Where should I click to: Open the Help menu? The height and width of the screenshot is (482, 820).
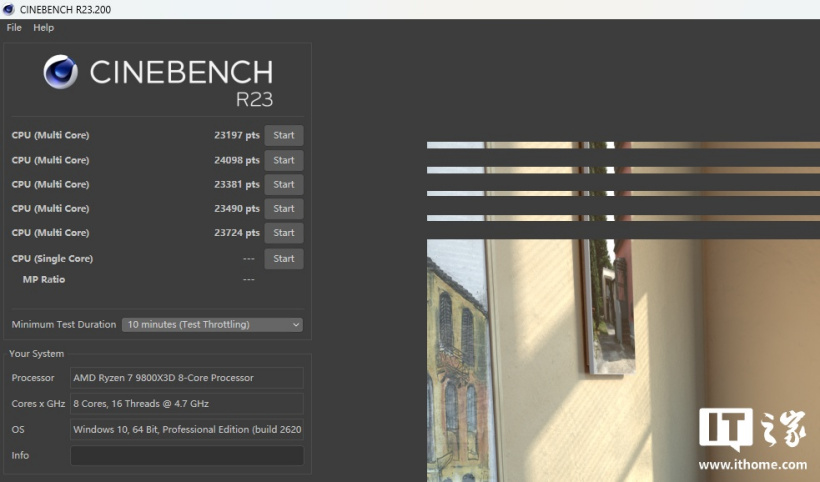[x=43, y=28]
